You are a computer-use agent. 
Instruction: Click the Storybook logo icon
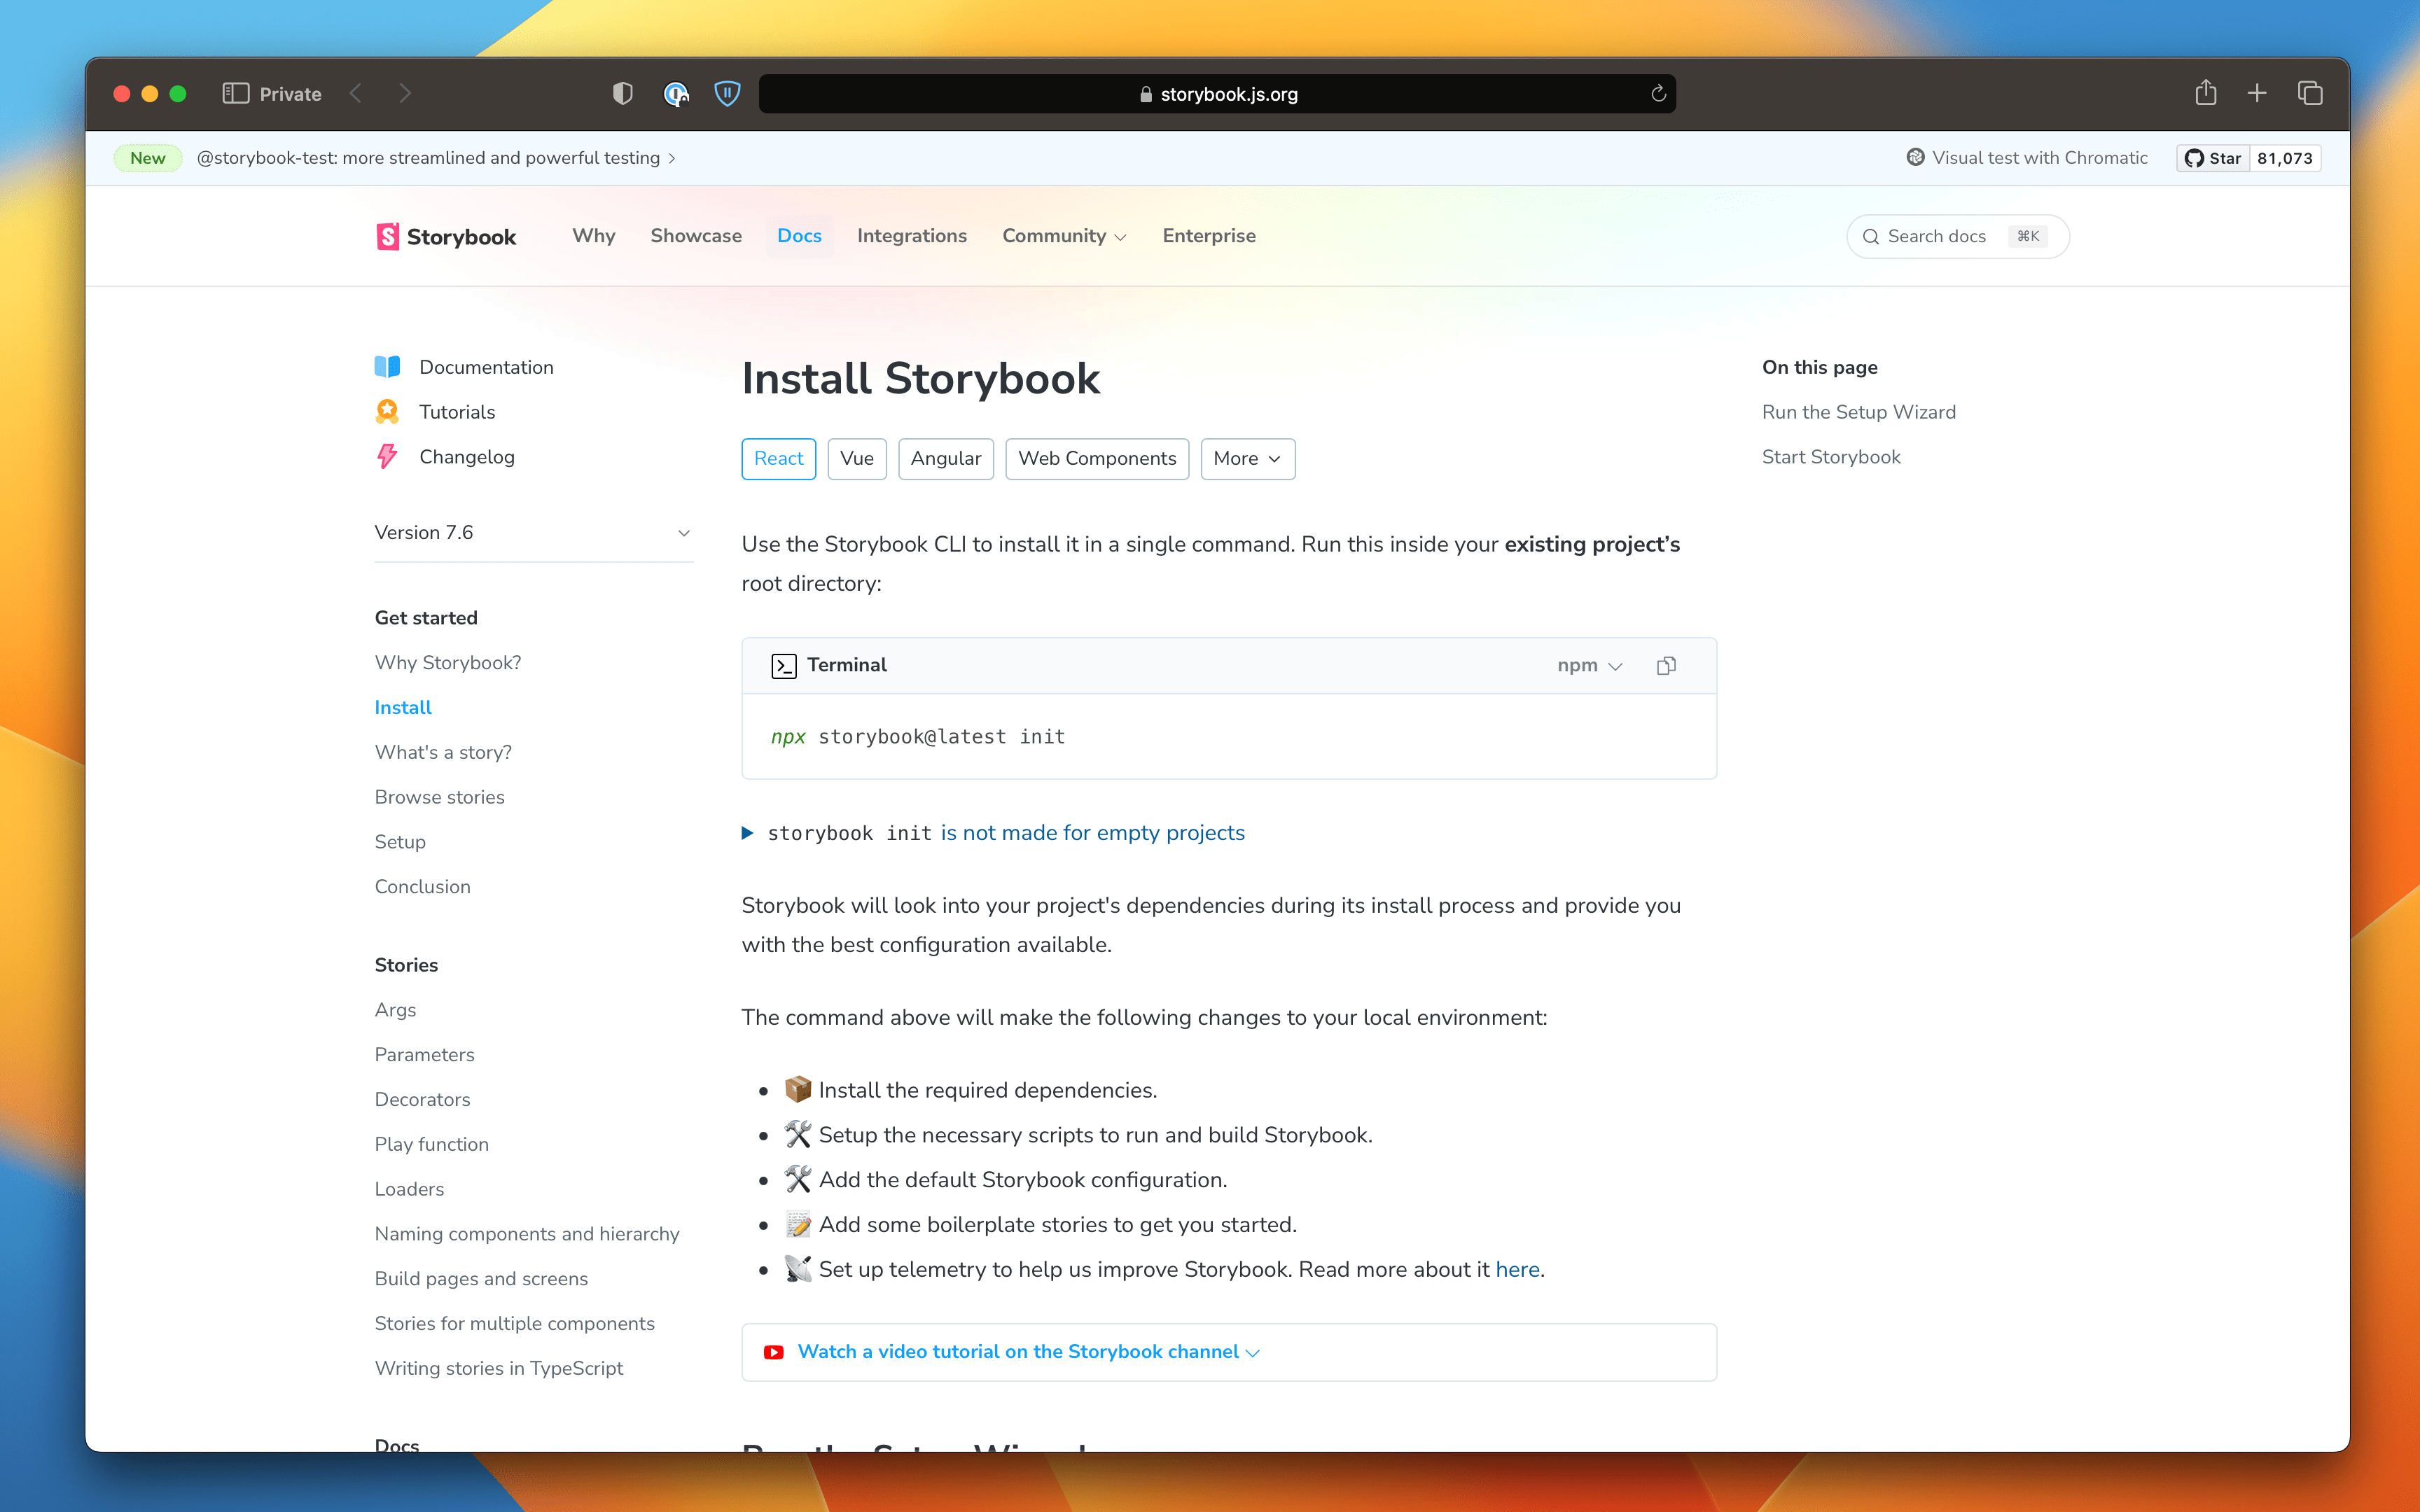coord(389,236)
